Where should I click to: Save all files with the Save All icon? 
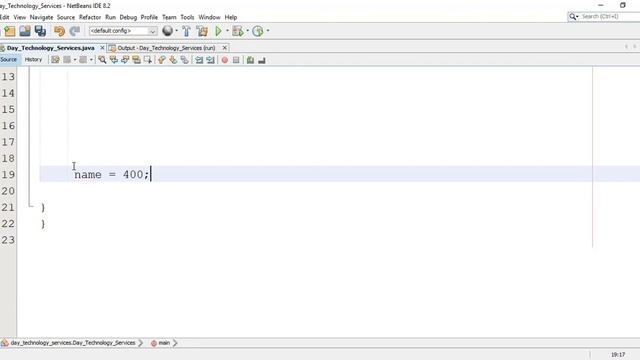[x=40, y=31]
